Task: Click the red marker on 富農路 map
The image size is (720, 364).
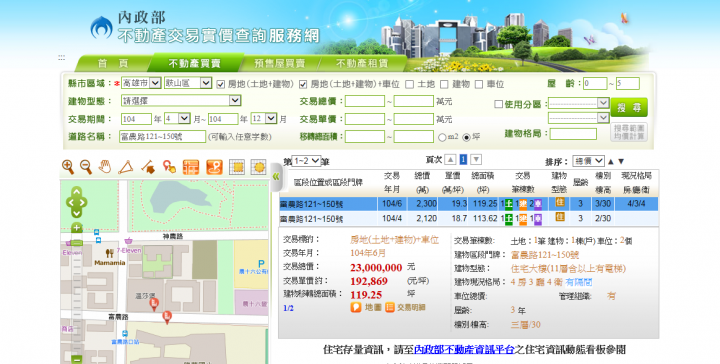Action: coord(168,316)
